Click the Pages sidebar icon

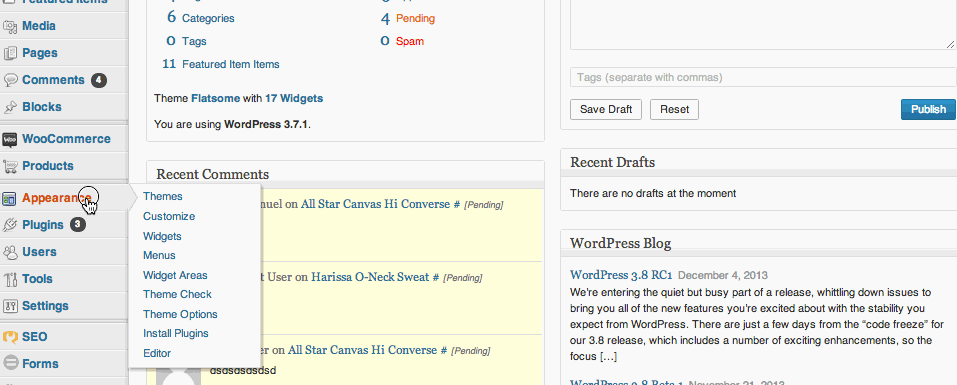10,53
